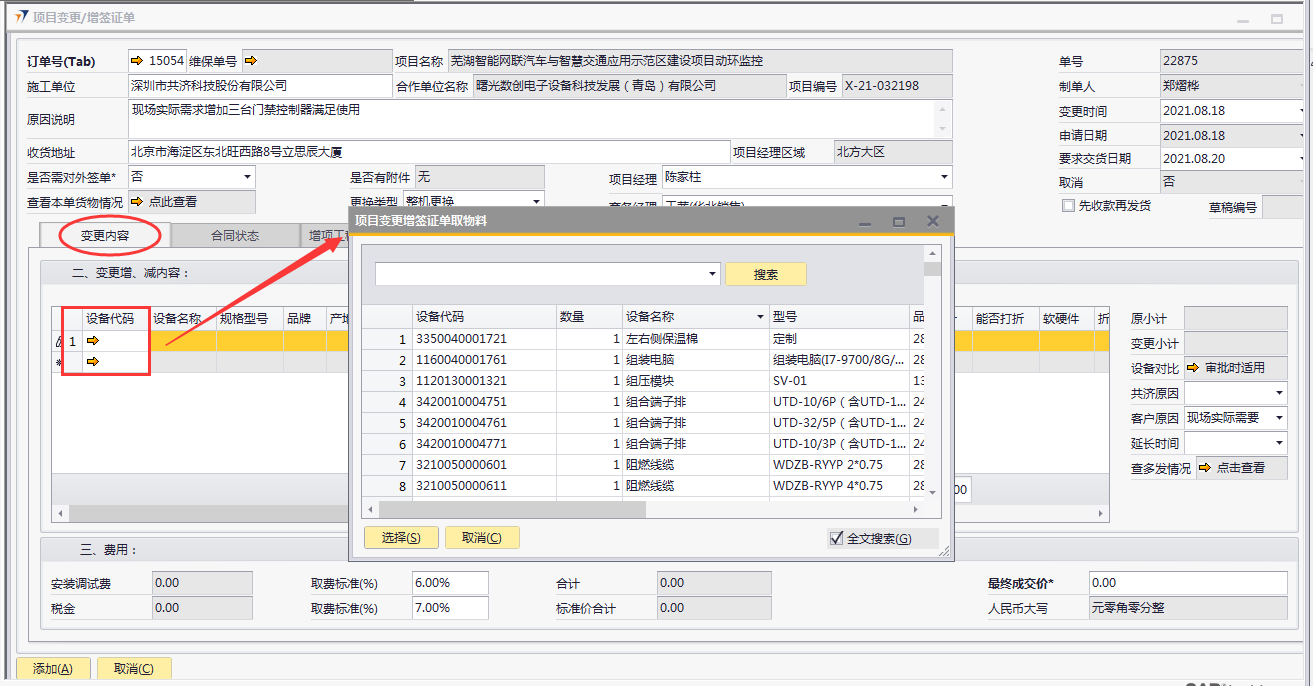Screen dimensions: 1313x686
Task: Maximize the 项目变更增签证单取物料 dialog
Action: pyautogui.click(x=898, y=221)
